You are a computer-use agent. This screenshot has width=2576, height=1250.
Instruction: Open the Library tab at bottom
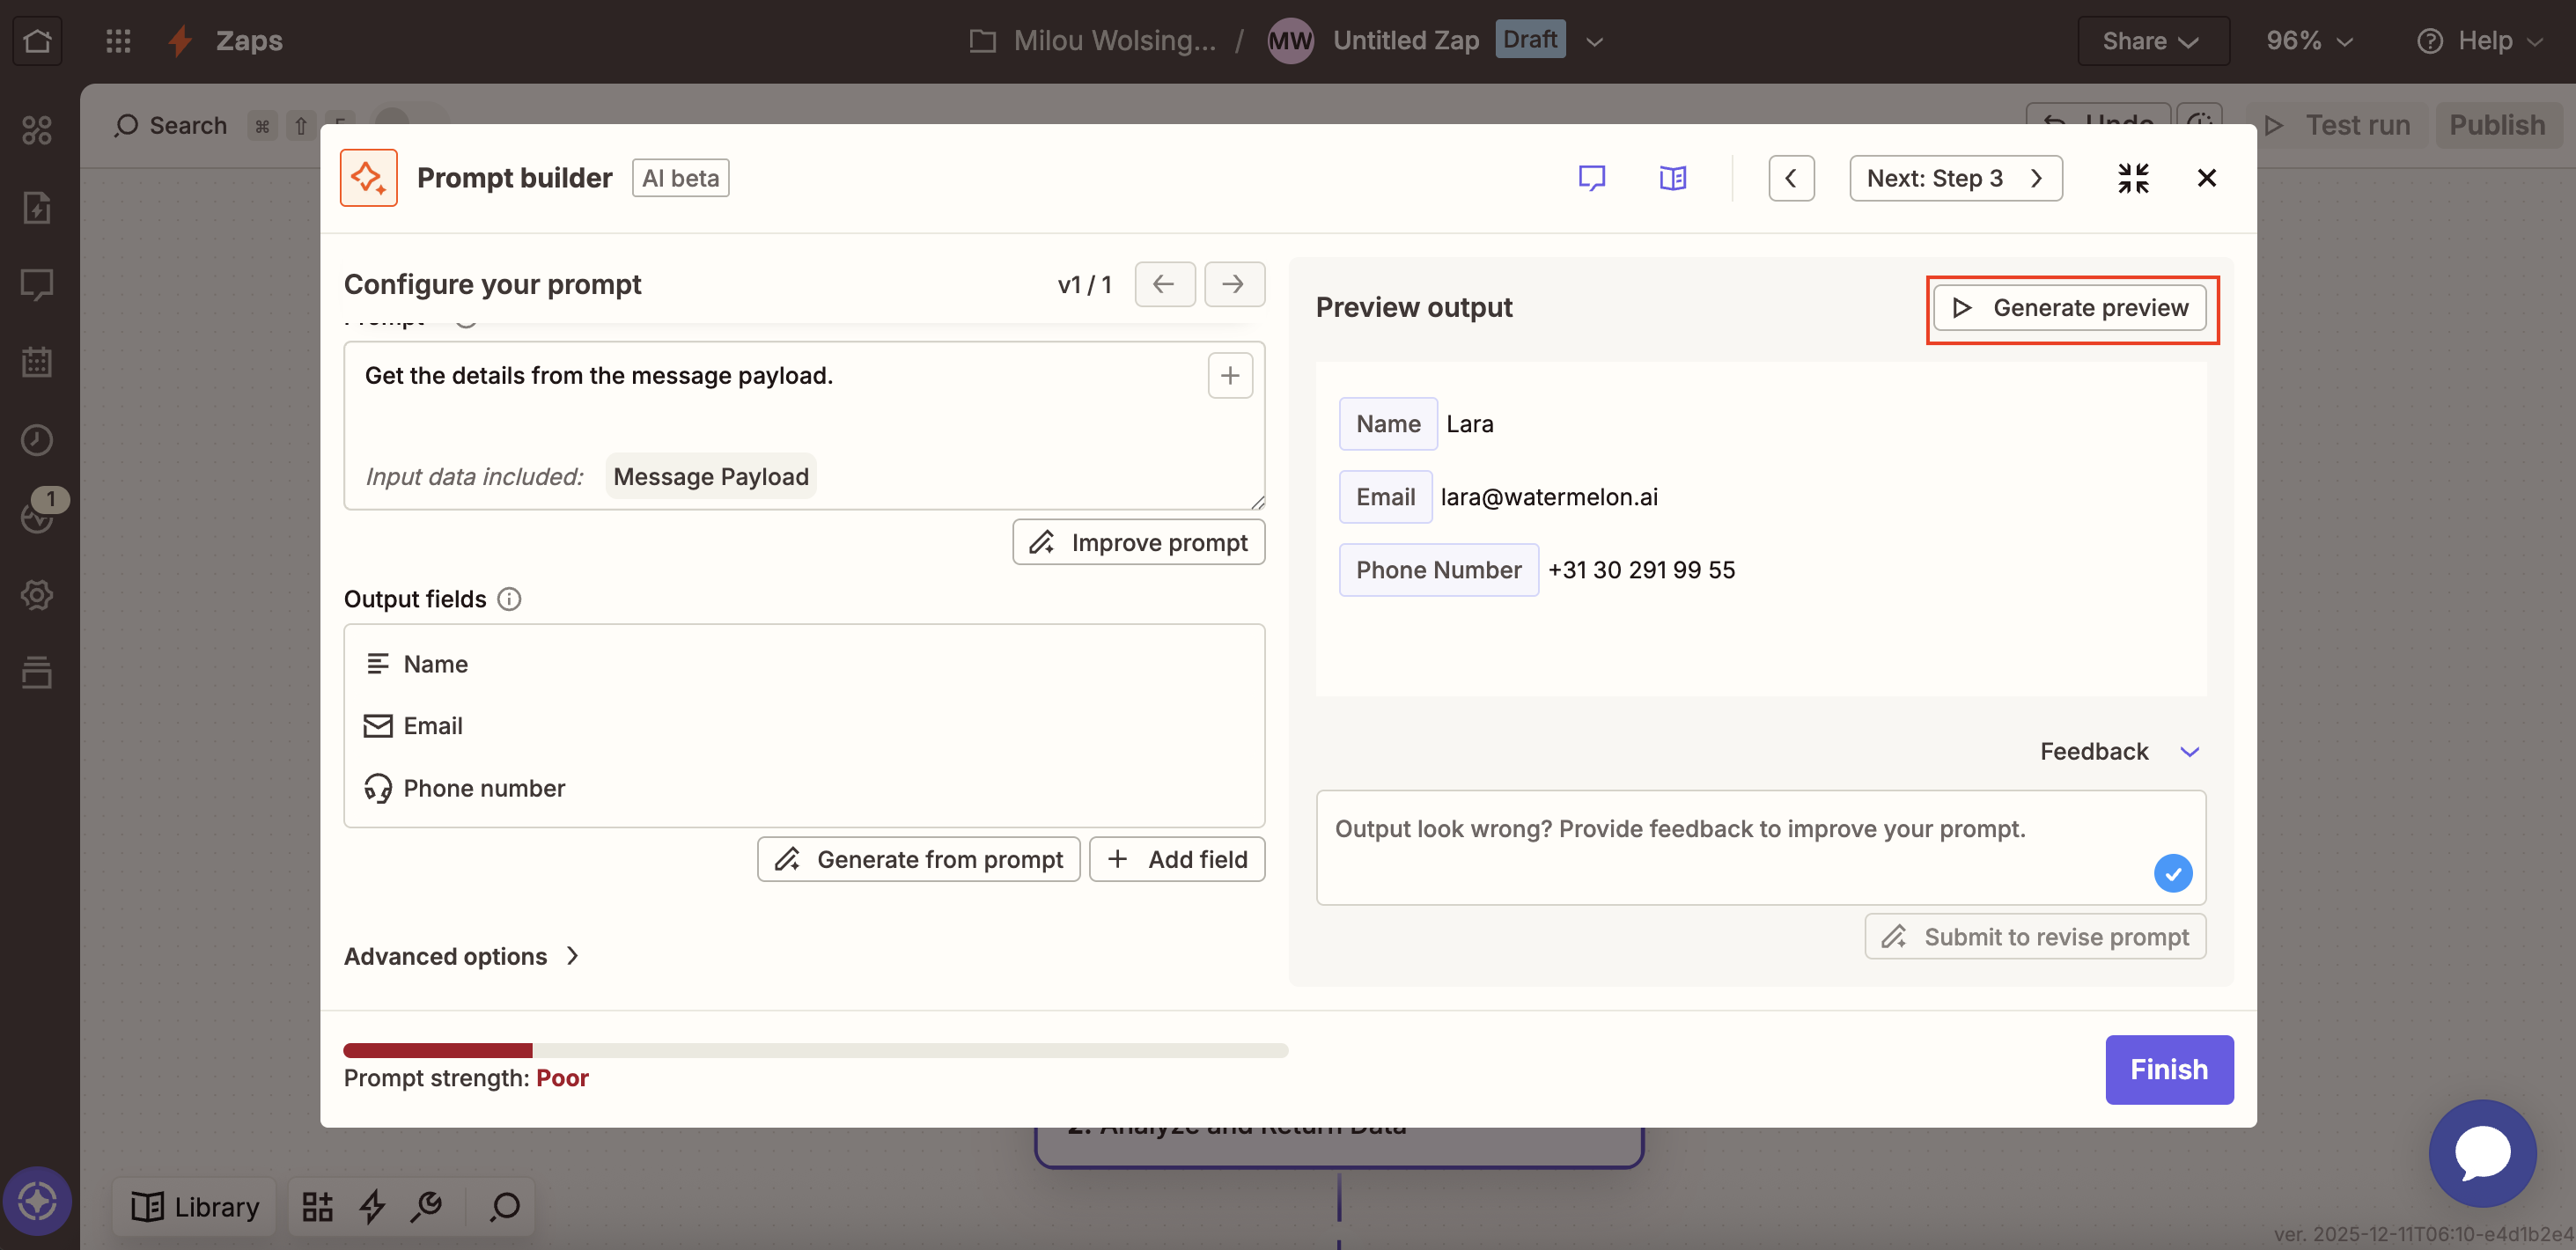(194, 1207)
